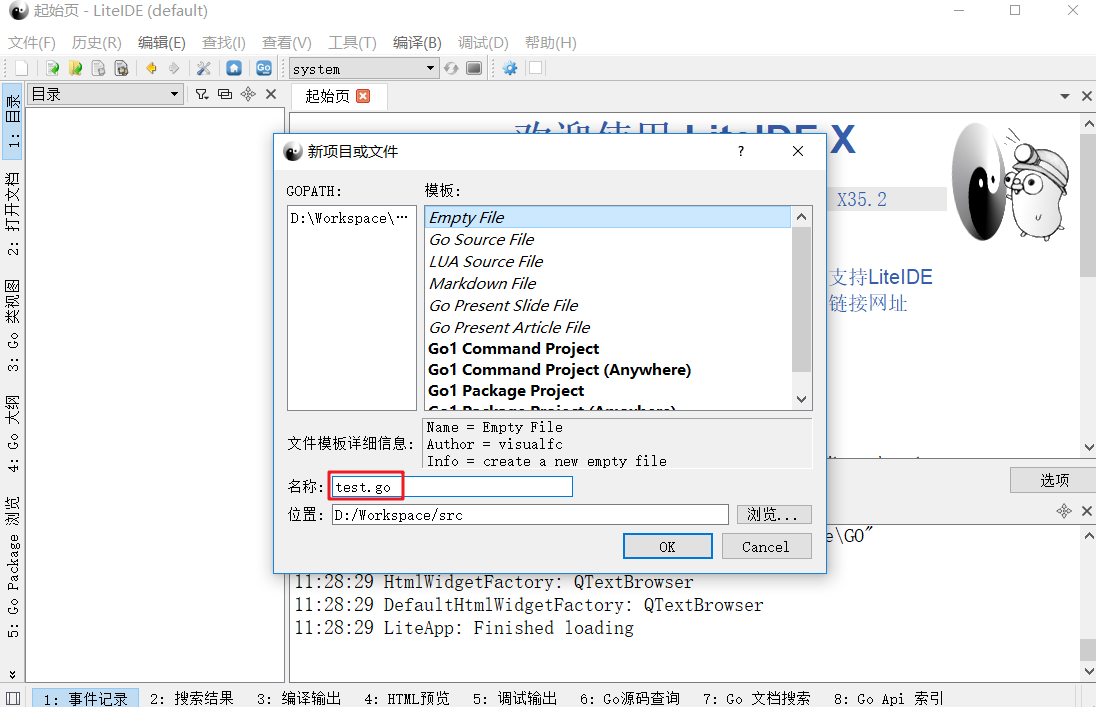Click the reload environment icon
The height and width of the screenshot is (707, 1096).
[452, 68]
